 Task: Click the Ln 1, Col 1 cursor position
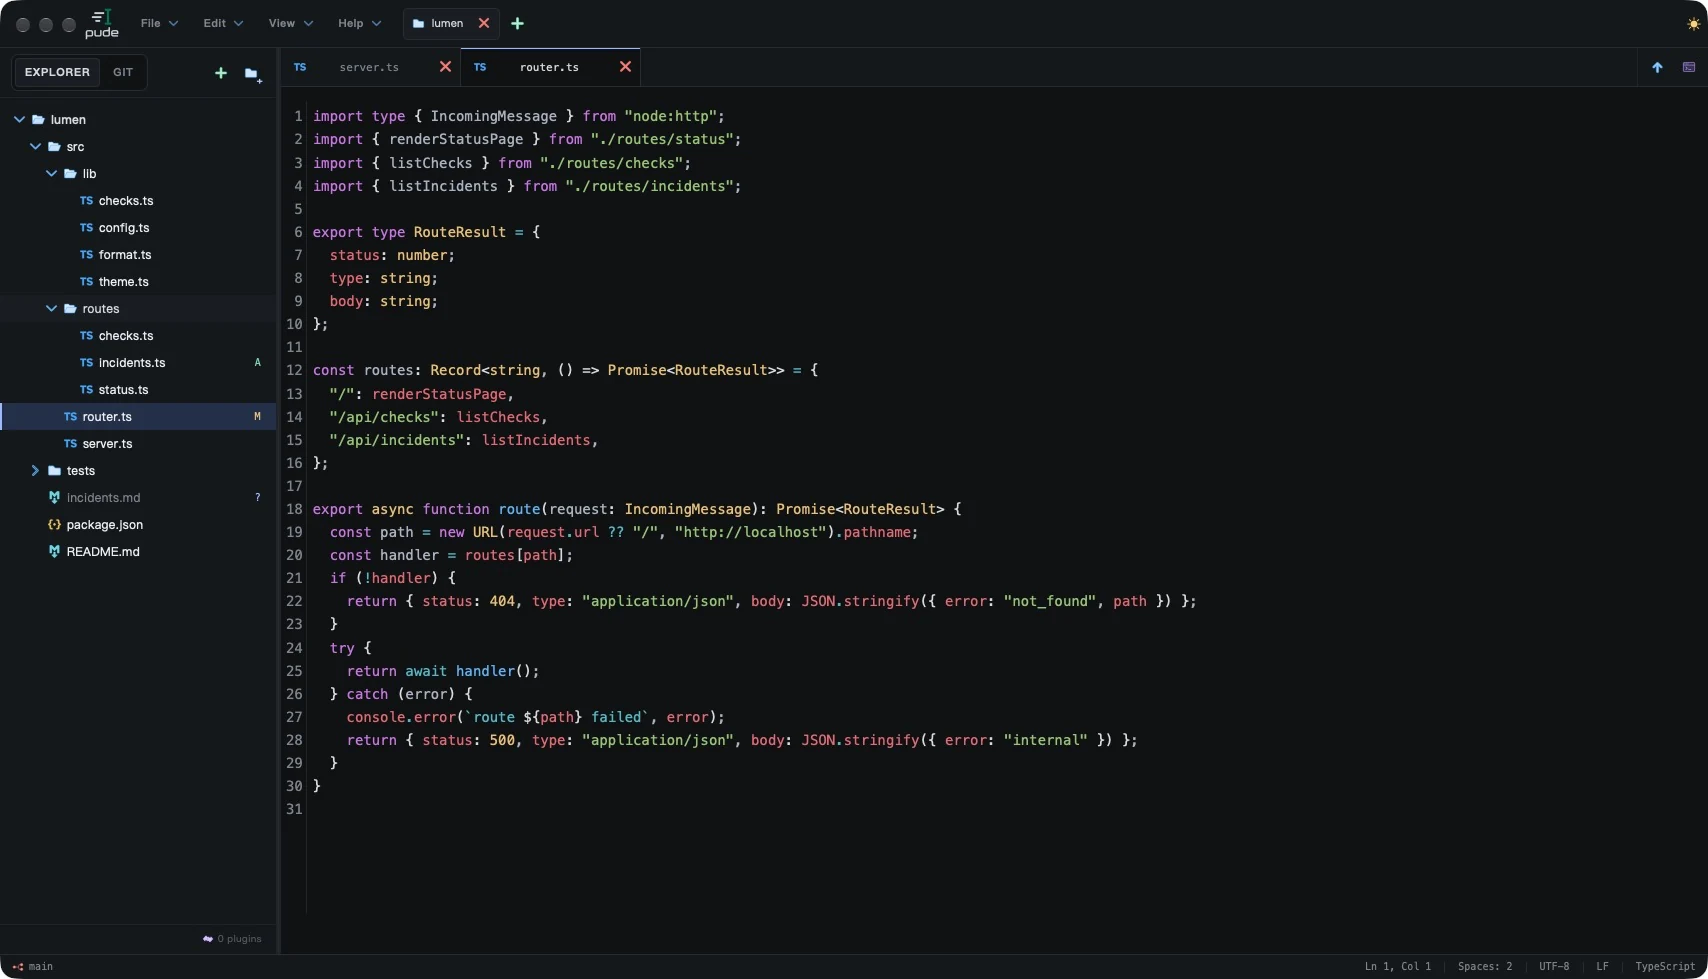pos(1398,967)
